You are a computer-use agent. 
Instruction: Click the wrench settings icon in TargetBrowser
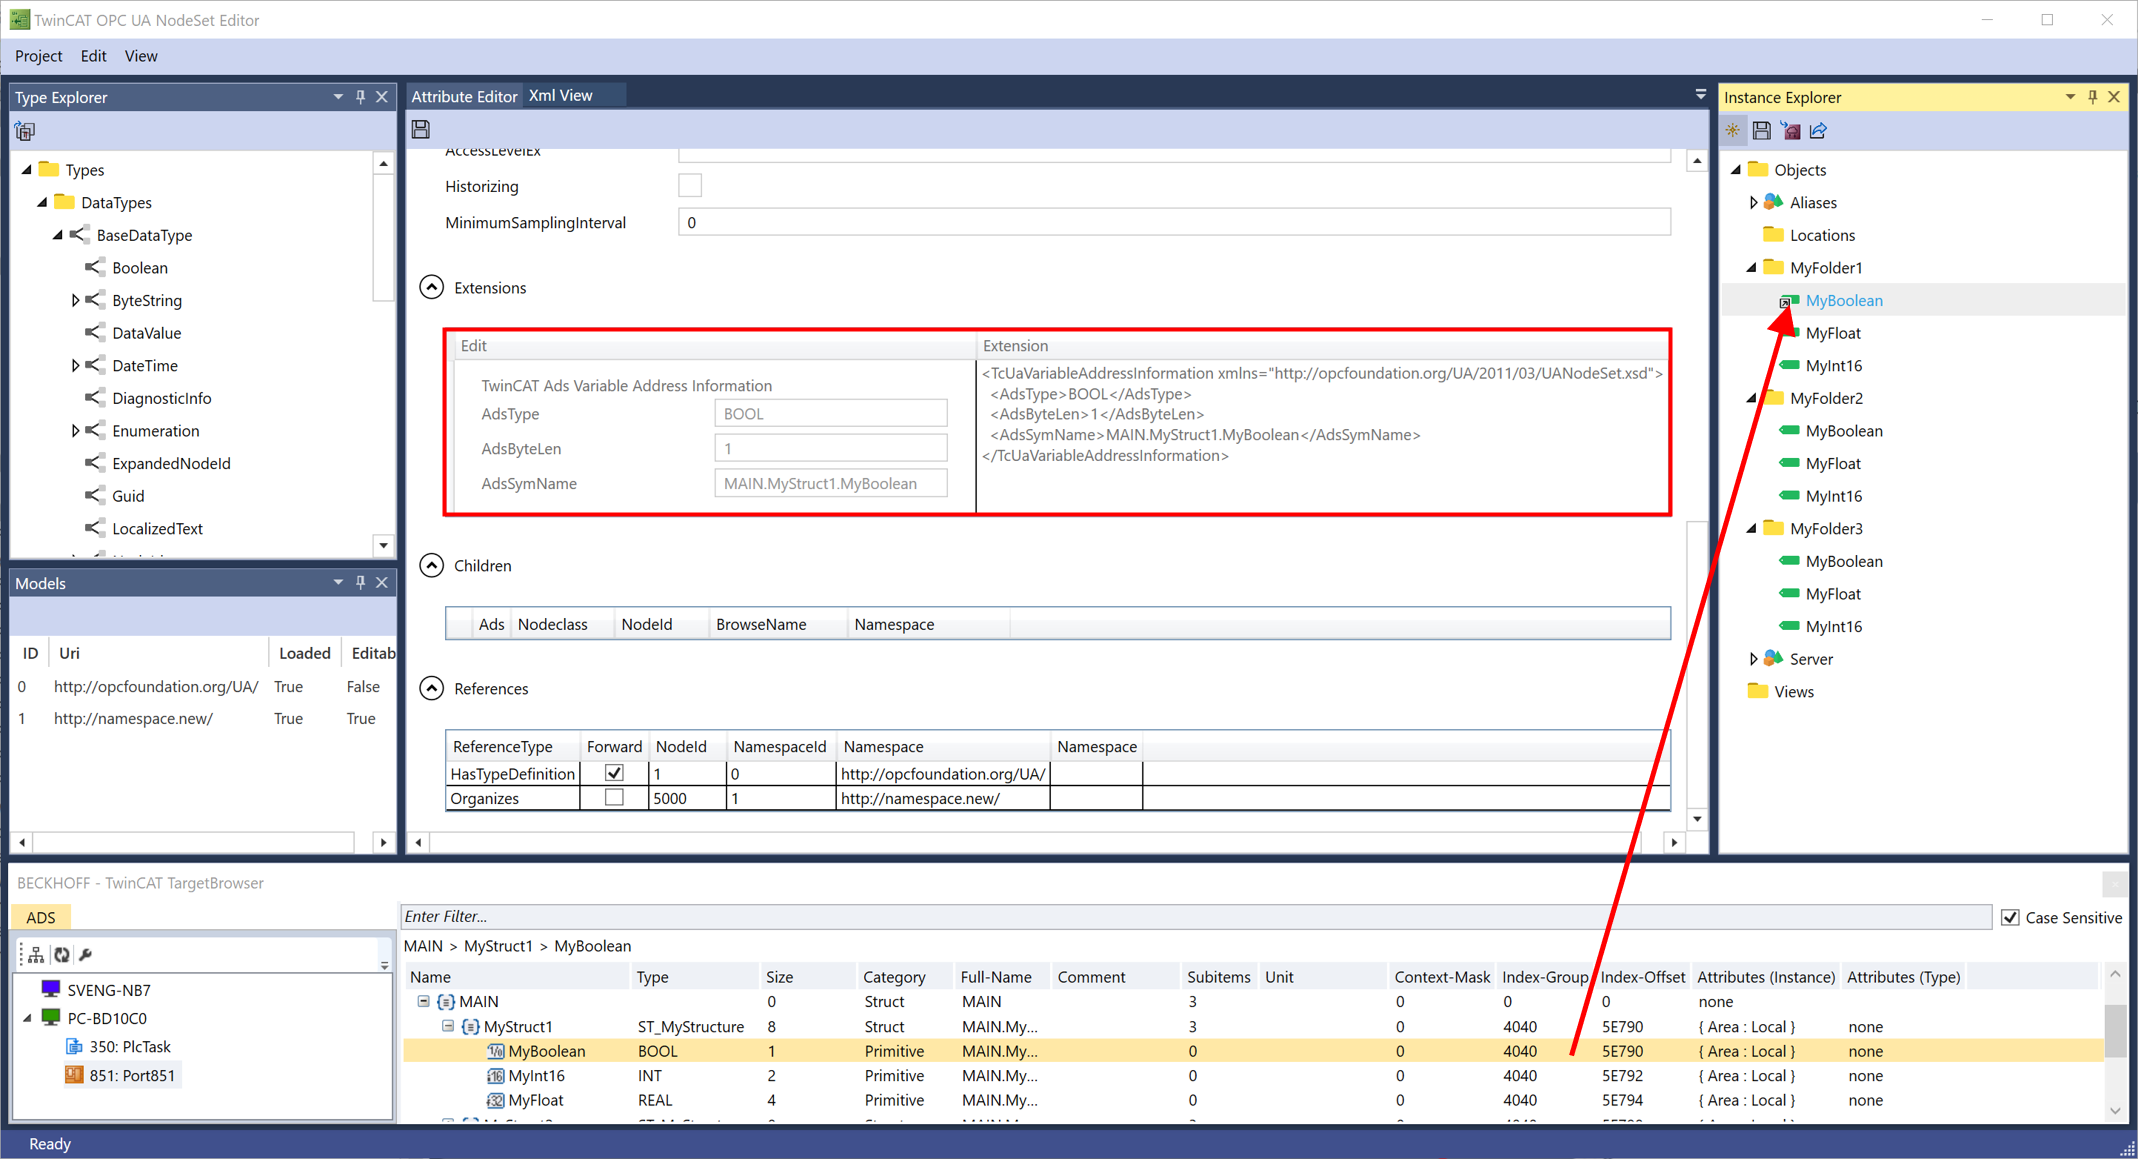(86, 955)
